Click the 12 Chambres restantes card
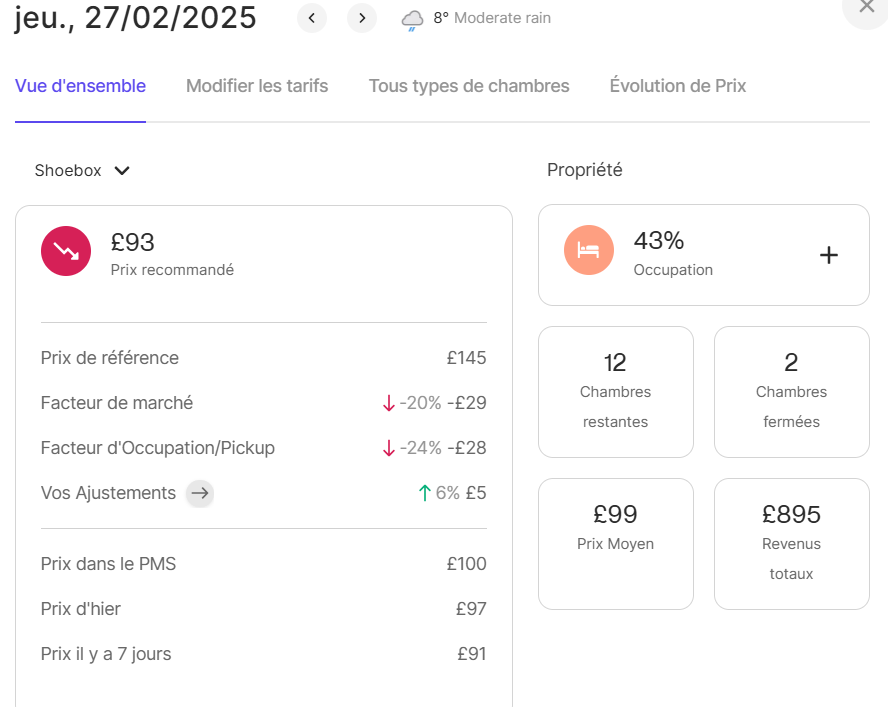Screen dimensions: 888x707 click(615, 391)
